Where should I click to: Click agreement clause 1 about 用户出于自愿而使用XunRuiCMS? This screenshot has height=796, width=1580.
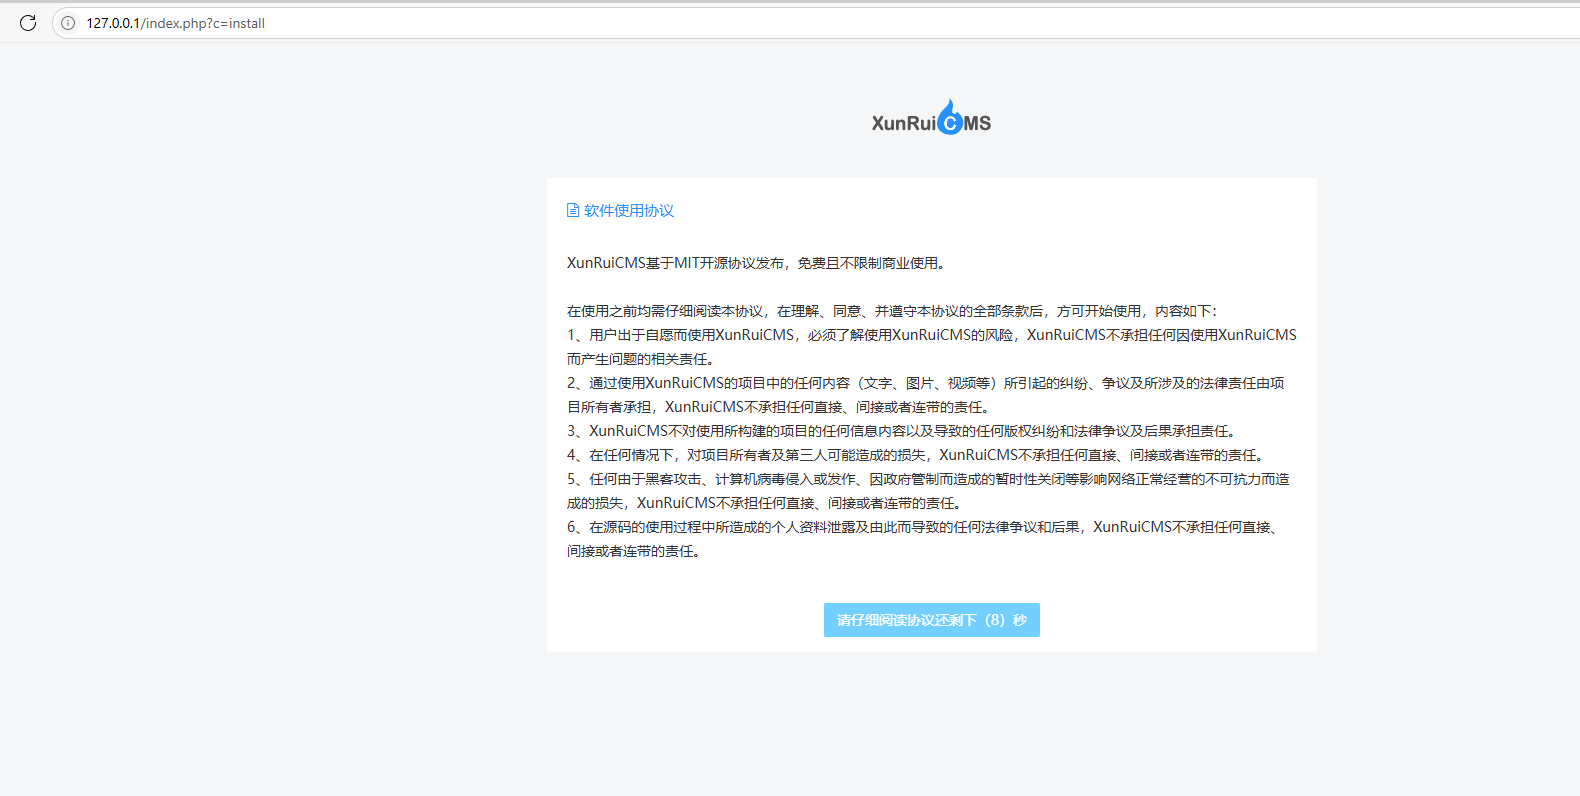pos(932,347)
